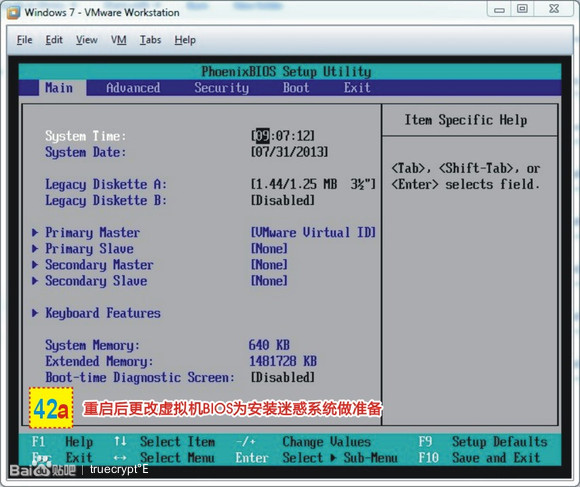580x487 pixels.
Task: Open the Keyboard Features submenu label
Action: pos(103,313)
